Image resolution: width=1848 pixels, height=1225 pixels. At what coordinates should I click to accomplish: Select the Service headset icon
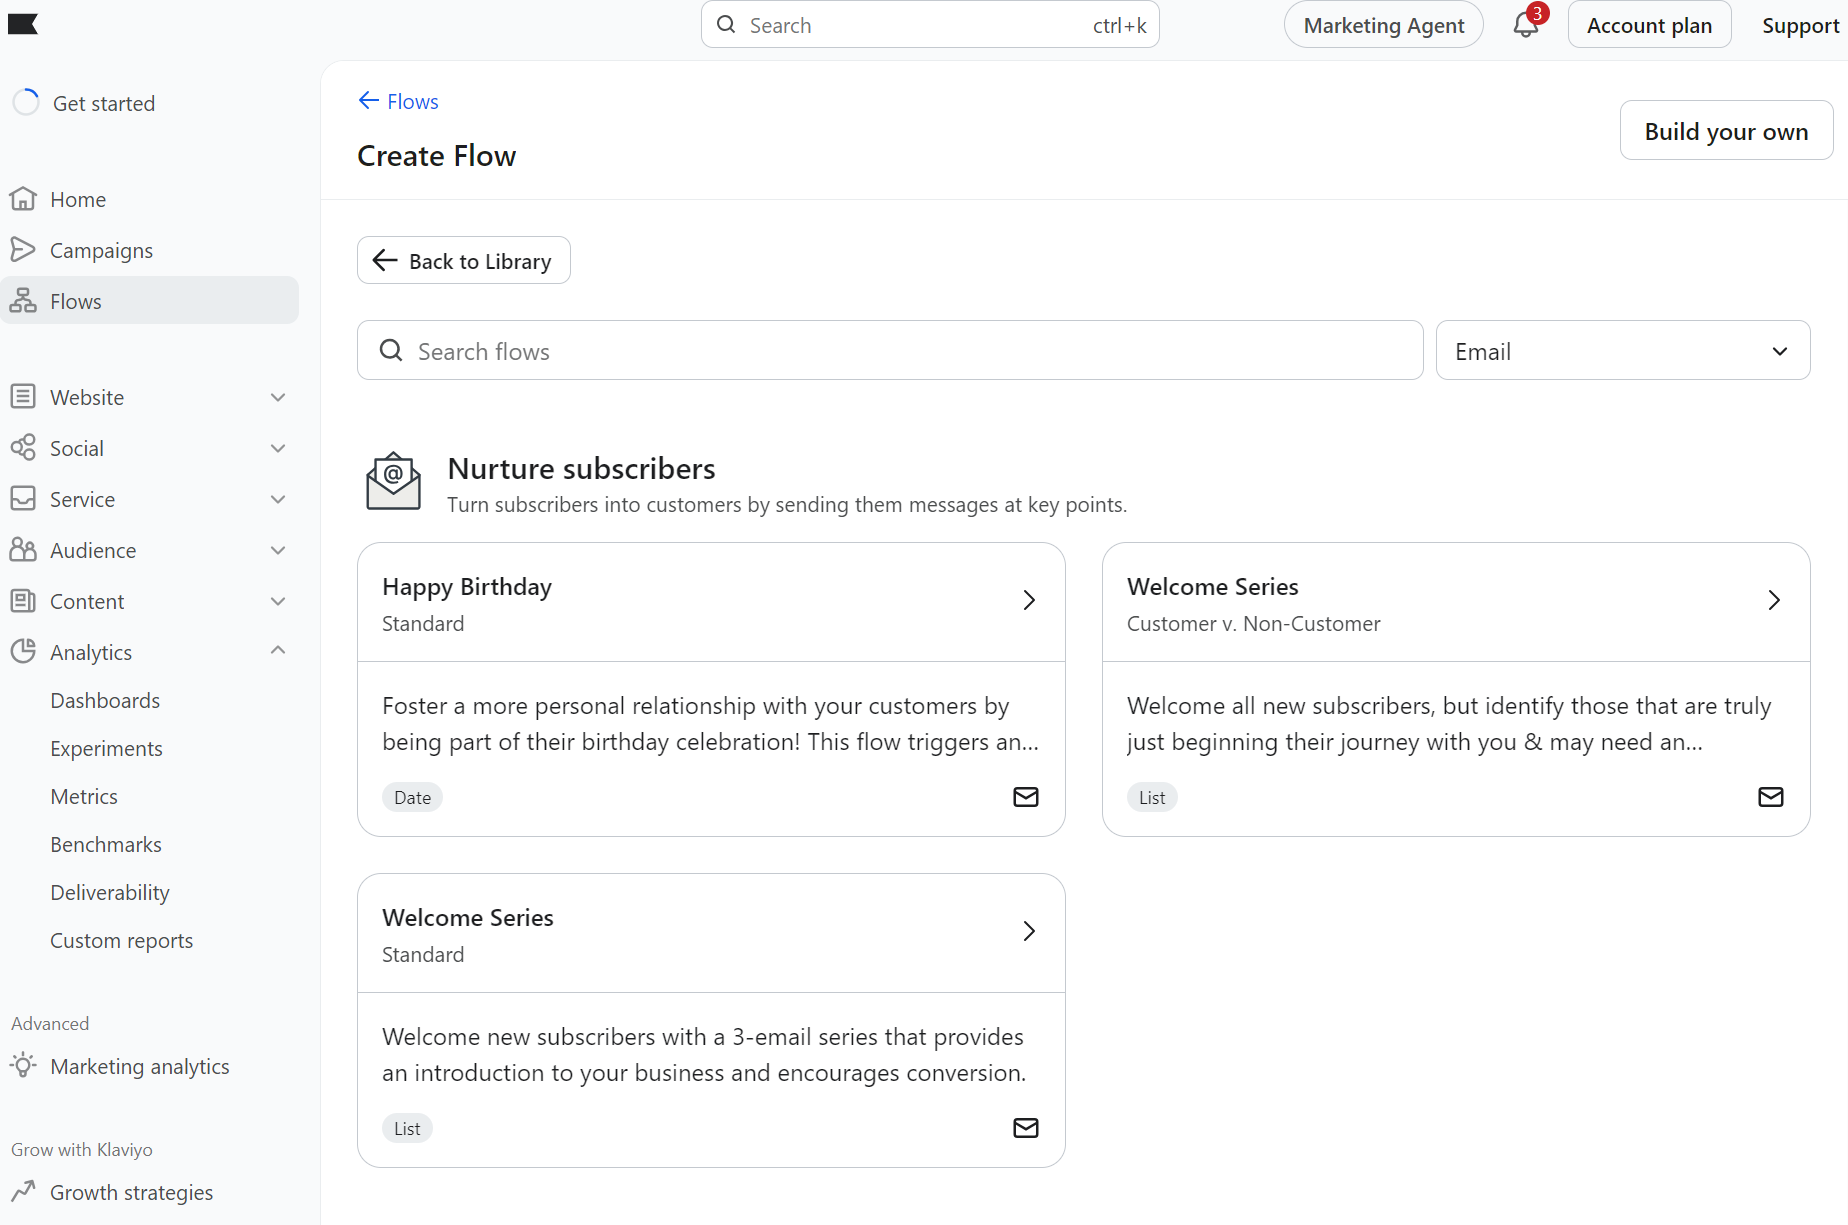pos(24,498)
